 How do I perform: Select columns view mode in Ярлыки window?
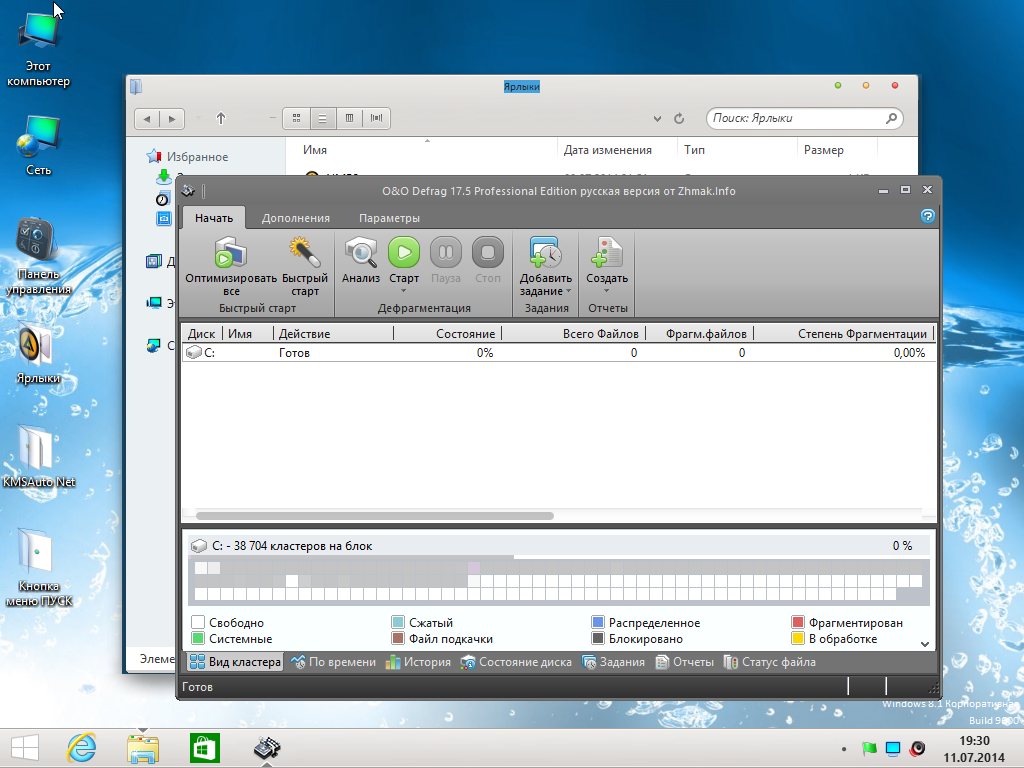point(349,118)
